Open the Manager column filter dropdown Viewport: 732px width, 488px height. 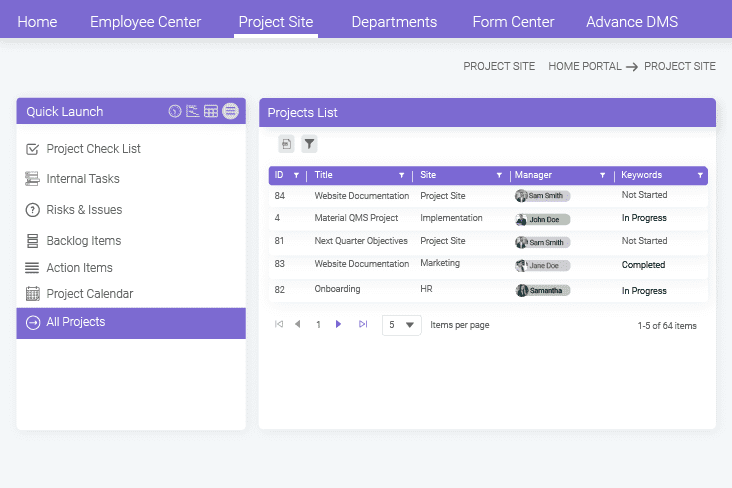[x=602, y=176]
